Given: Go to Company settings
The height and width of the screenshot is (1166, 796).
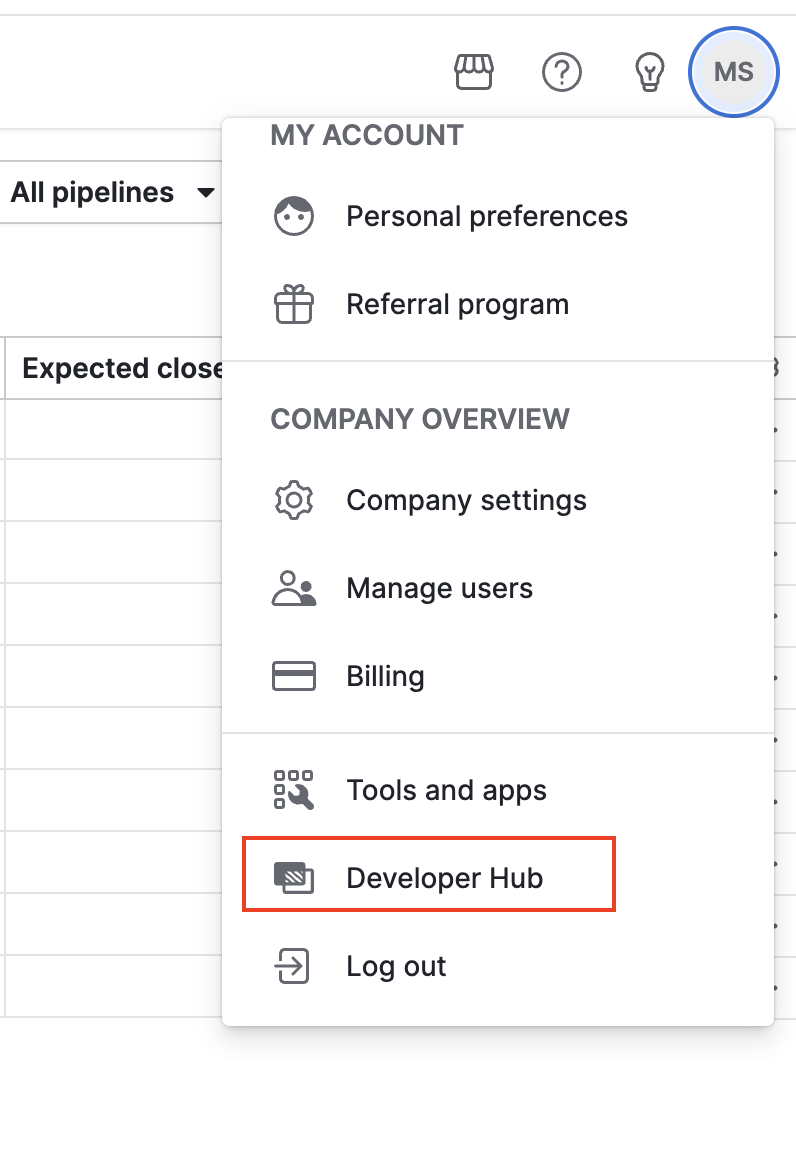Looking at the screenshot, I should [x=498, y=500].
